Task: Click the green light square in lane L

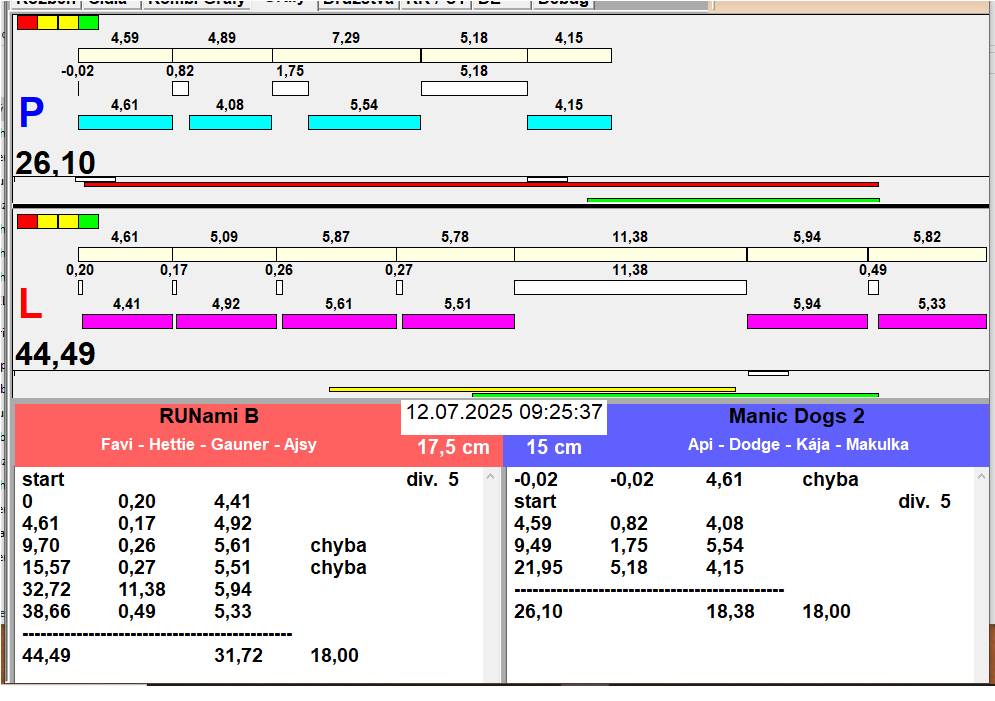Action: pos(89,221)
